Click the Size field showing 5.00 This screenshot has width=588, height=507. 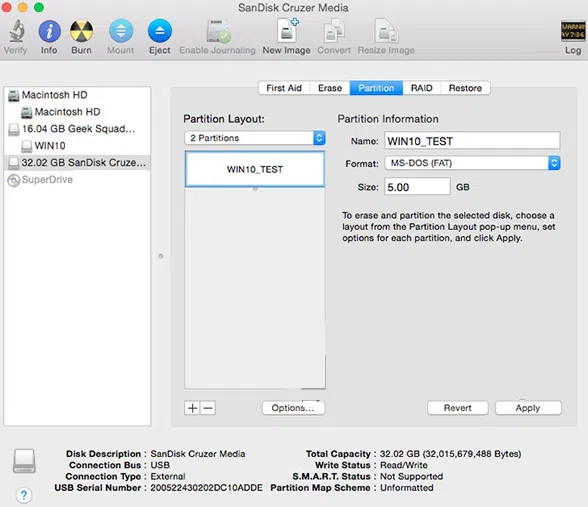click(x=417, y=187)
